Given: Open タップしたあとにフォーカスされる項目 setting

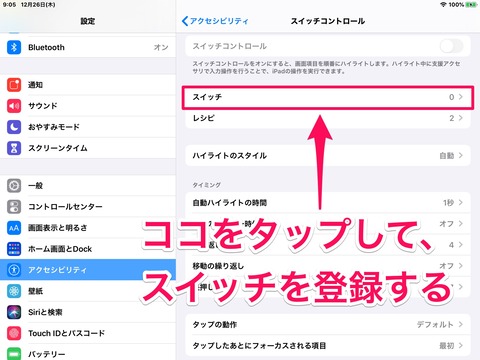Looking at the screenshot, I should click(328, 345).
